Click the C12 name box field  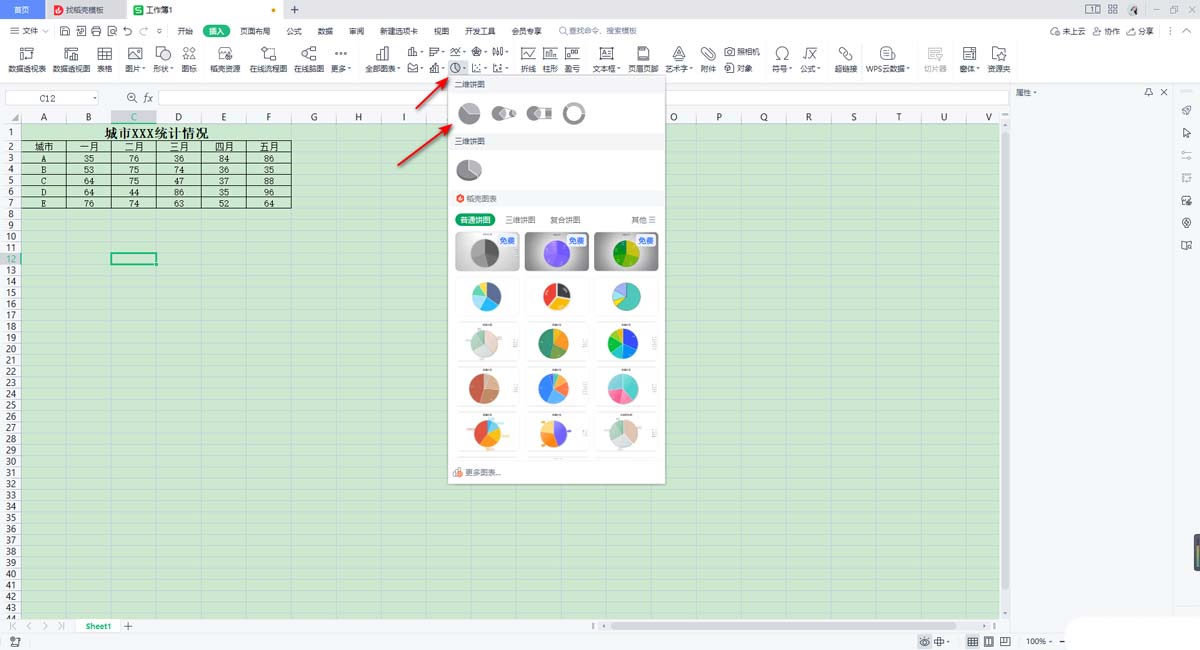[x=52, y=98]
